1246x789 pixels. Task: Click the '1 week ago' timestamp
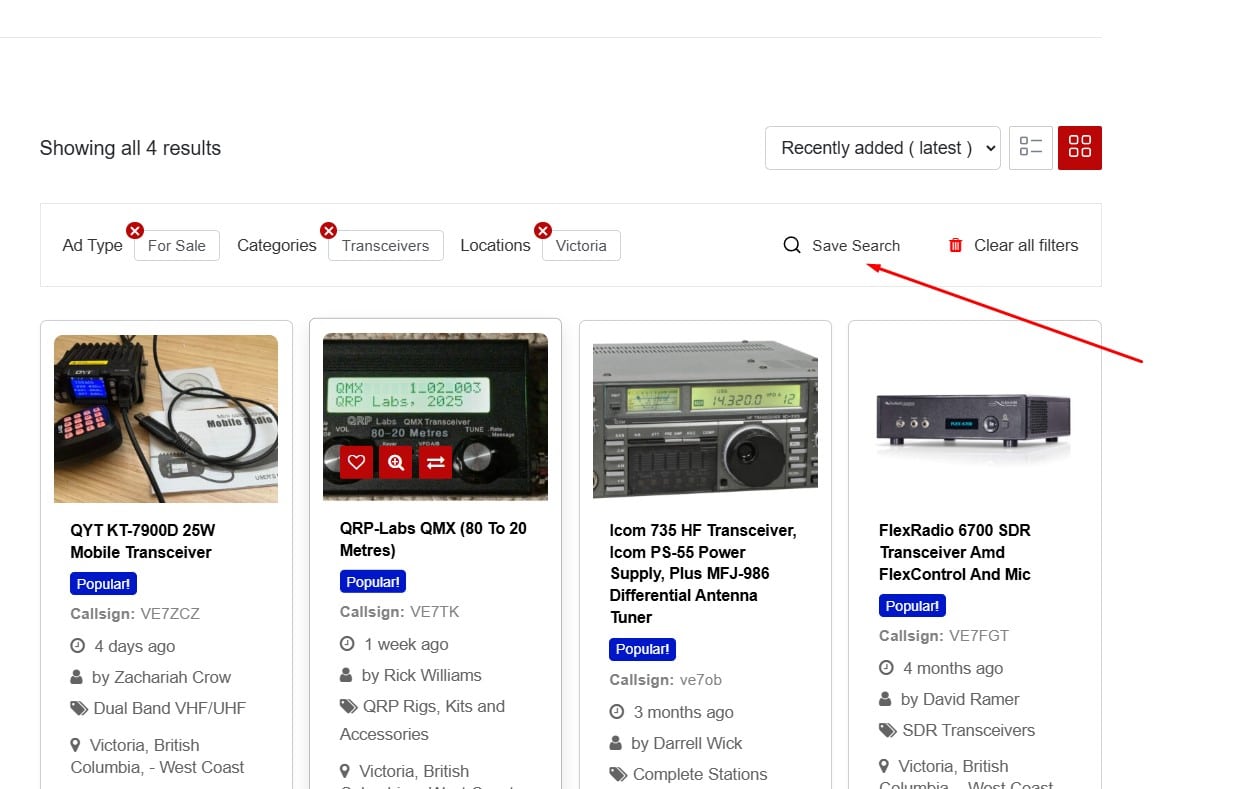pos(406,644)
